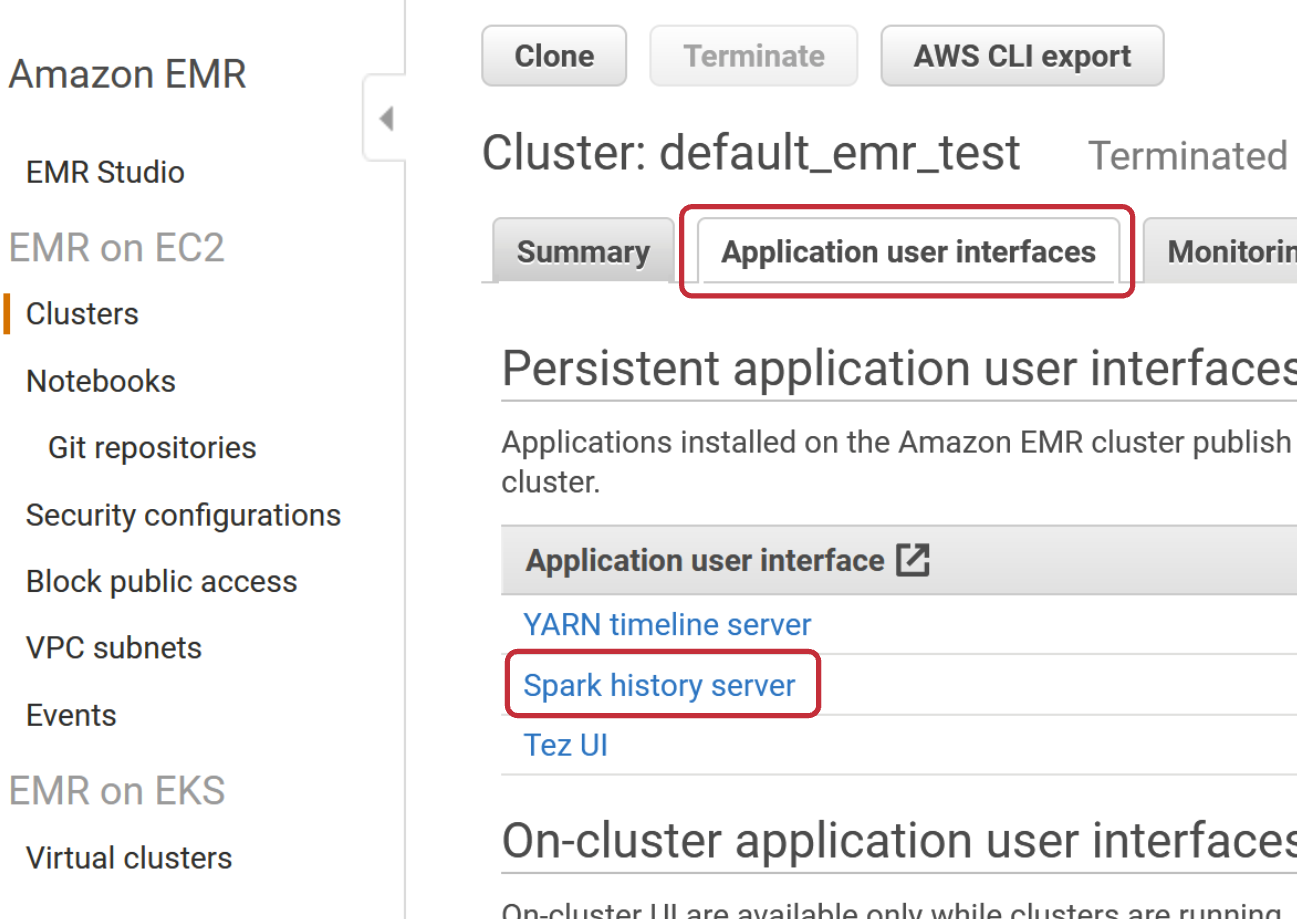The width and height of the screenshot is (1297, 919).
Task: Go to EMR Studio in sidebar
Action: [105, 172]
